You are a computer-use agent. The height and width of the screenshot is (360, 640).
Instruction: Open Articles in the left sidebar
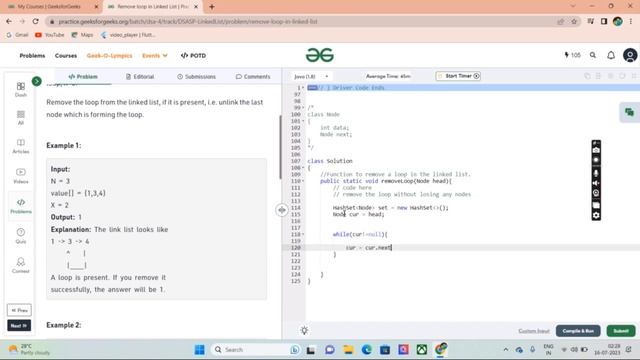(x=20, y=146)
